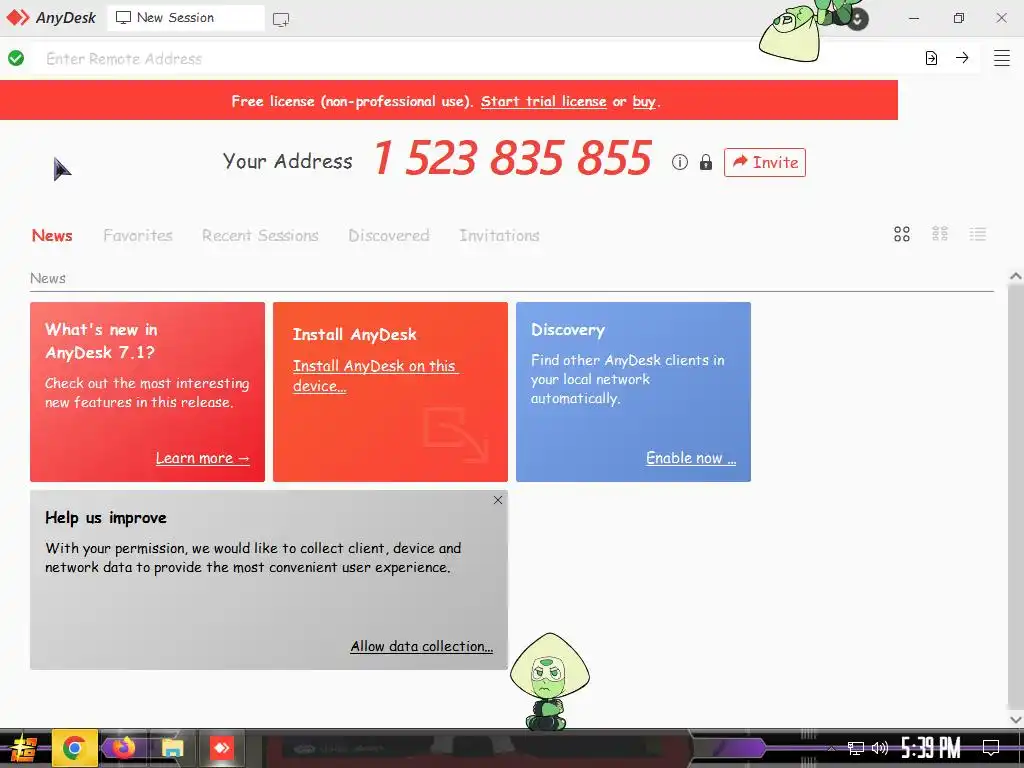The width and height of the screenshot is (1024, 768).
Task: Open the Invitations tab
Action: click(x=499, y=235)
